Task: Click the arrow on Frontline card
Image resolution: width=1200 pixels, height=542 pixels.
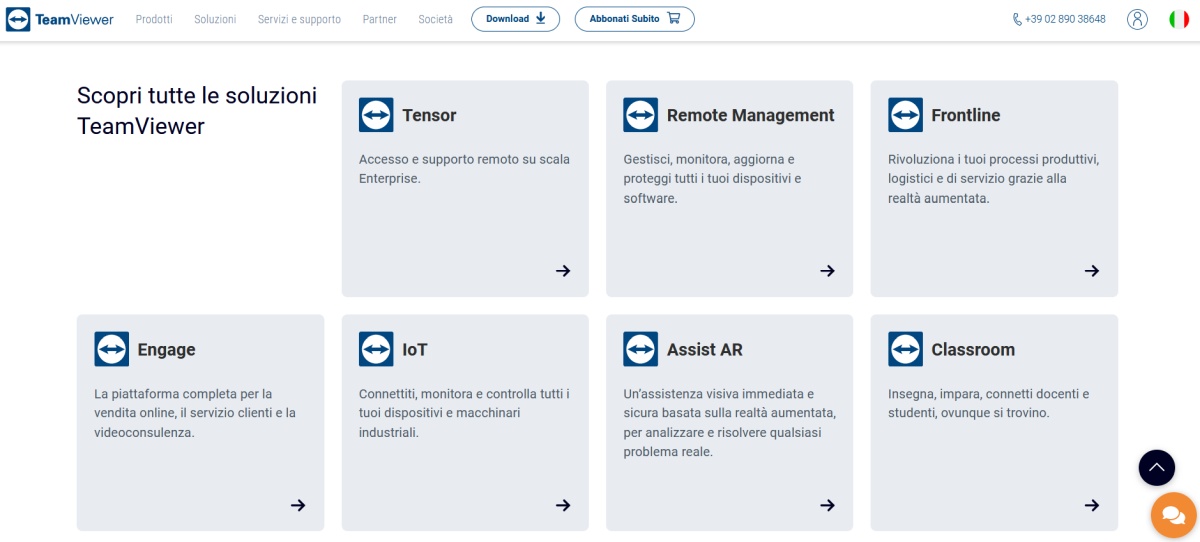Action: (1092, 271)
